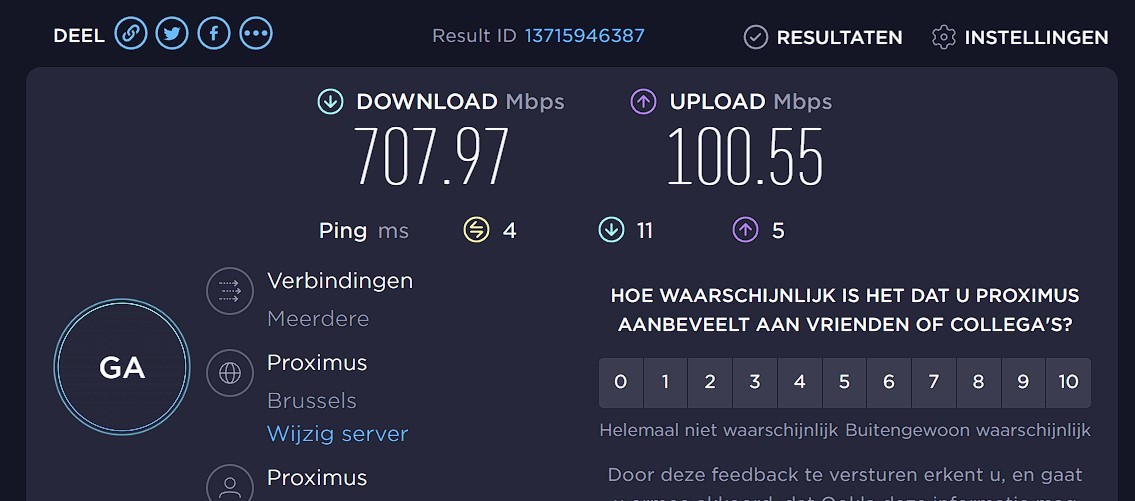Click the Verbindingen arrows icon
The height and width of the screenshot is (501, 1135).
click(230, 291)
